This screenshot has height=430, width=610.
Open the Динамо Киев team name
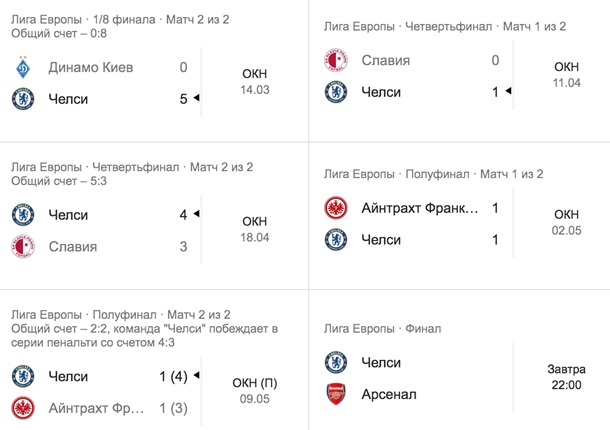tap(91, 68)
